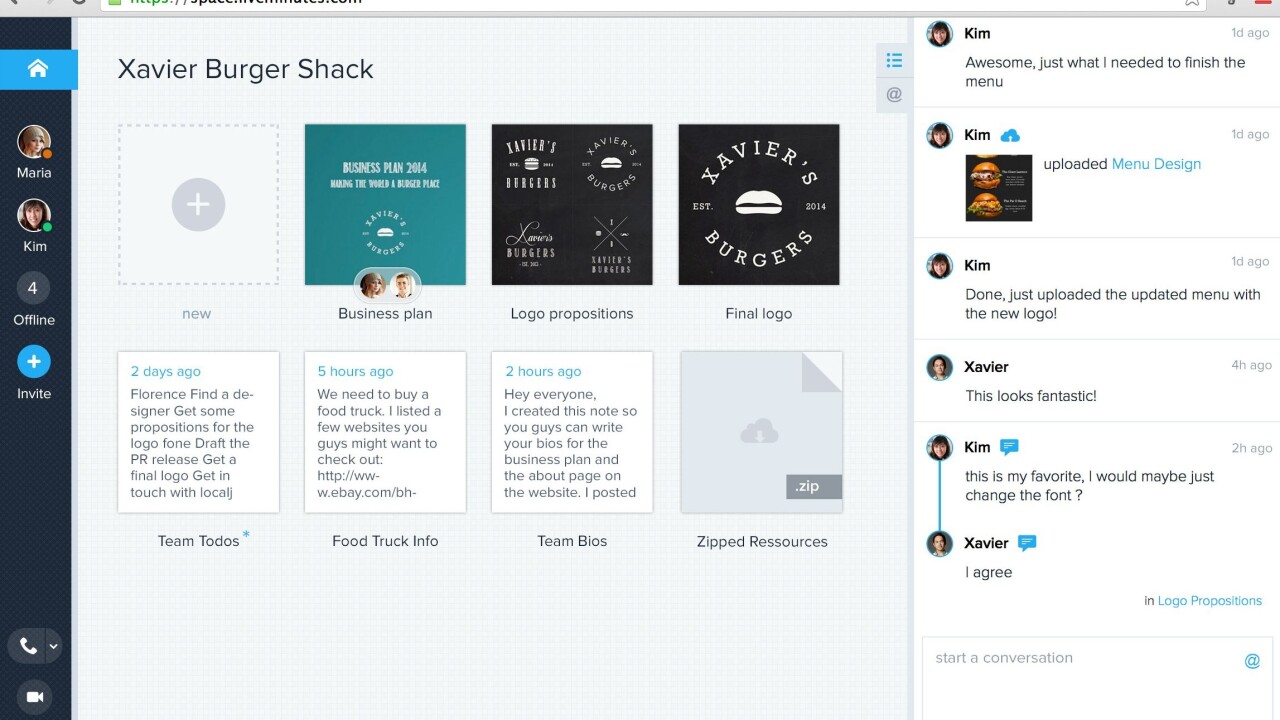
Task: Switch to the activity list view icon
Action: tap(894, 61)
